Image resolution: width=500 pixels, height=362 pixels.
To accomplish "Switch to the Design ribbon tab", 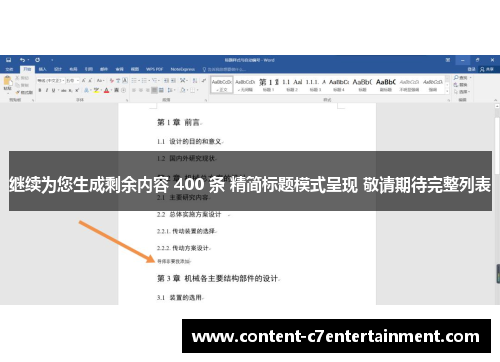I will coord(58,69).
